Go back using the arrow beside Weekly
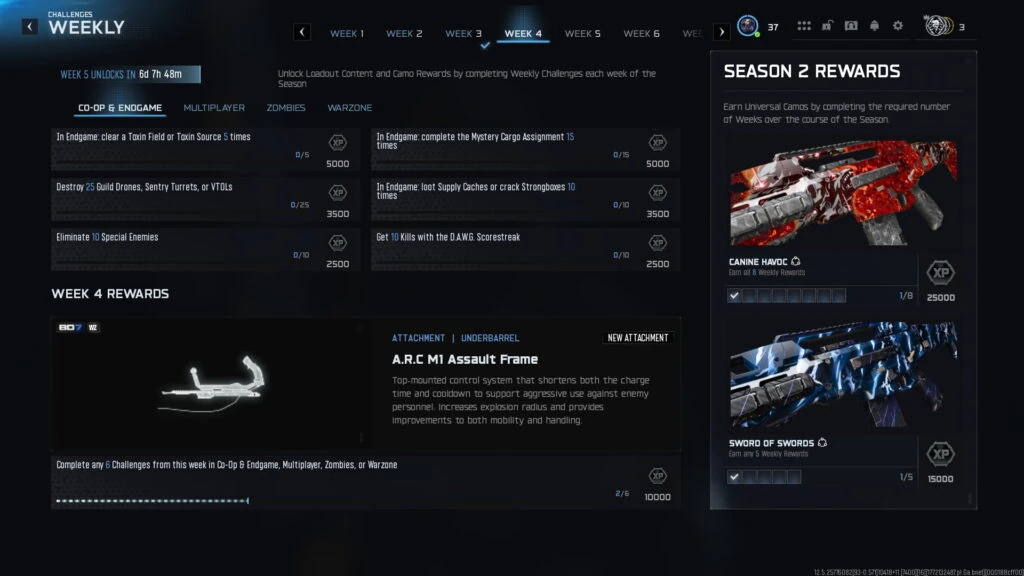Screen dimensions: 1024x576 (29, 27)
